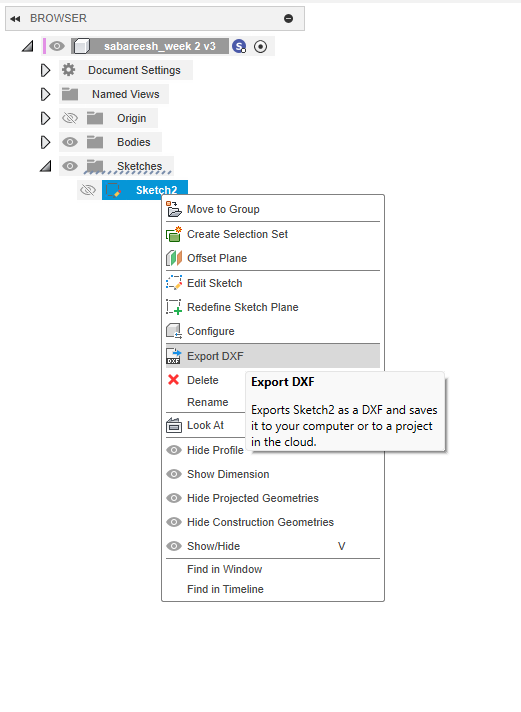Click Find in Window option
Screen dimensions: 521x712
(x=224, y=569)
